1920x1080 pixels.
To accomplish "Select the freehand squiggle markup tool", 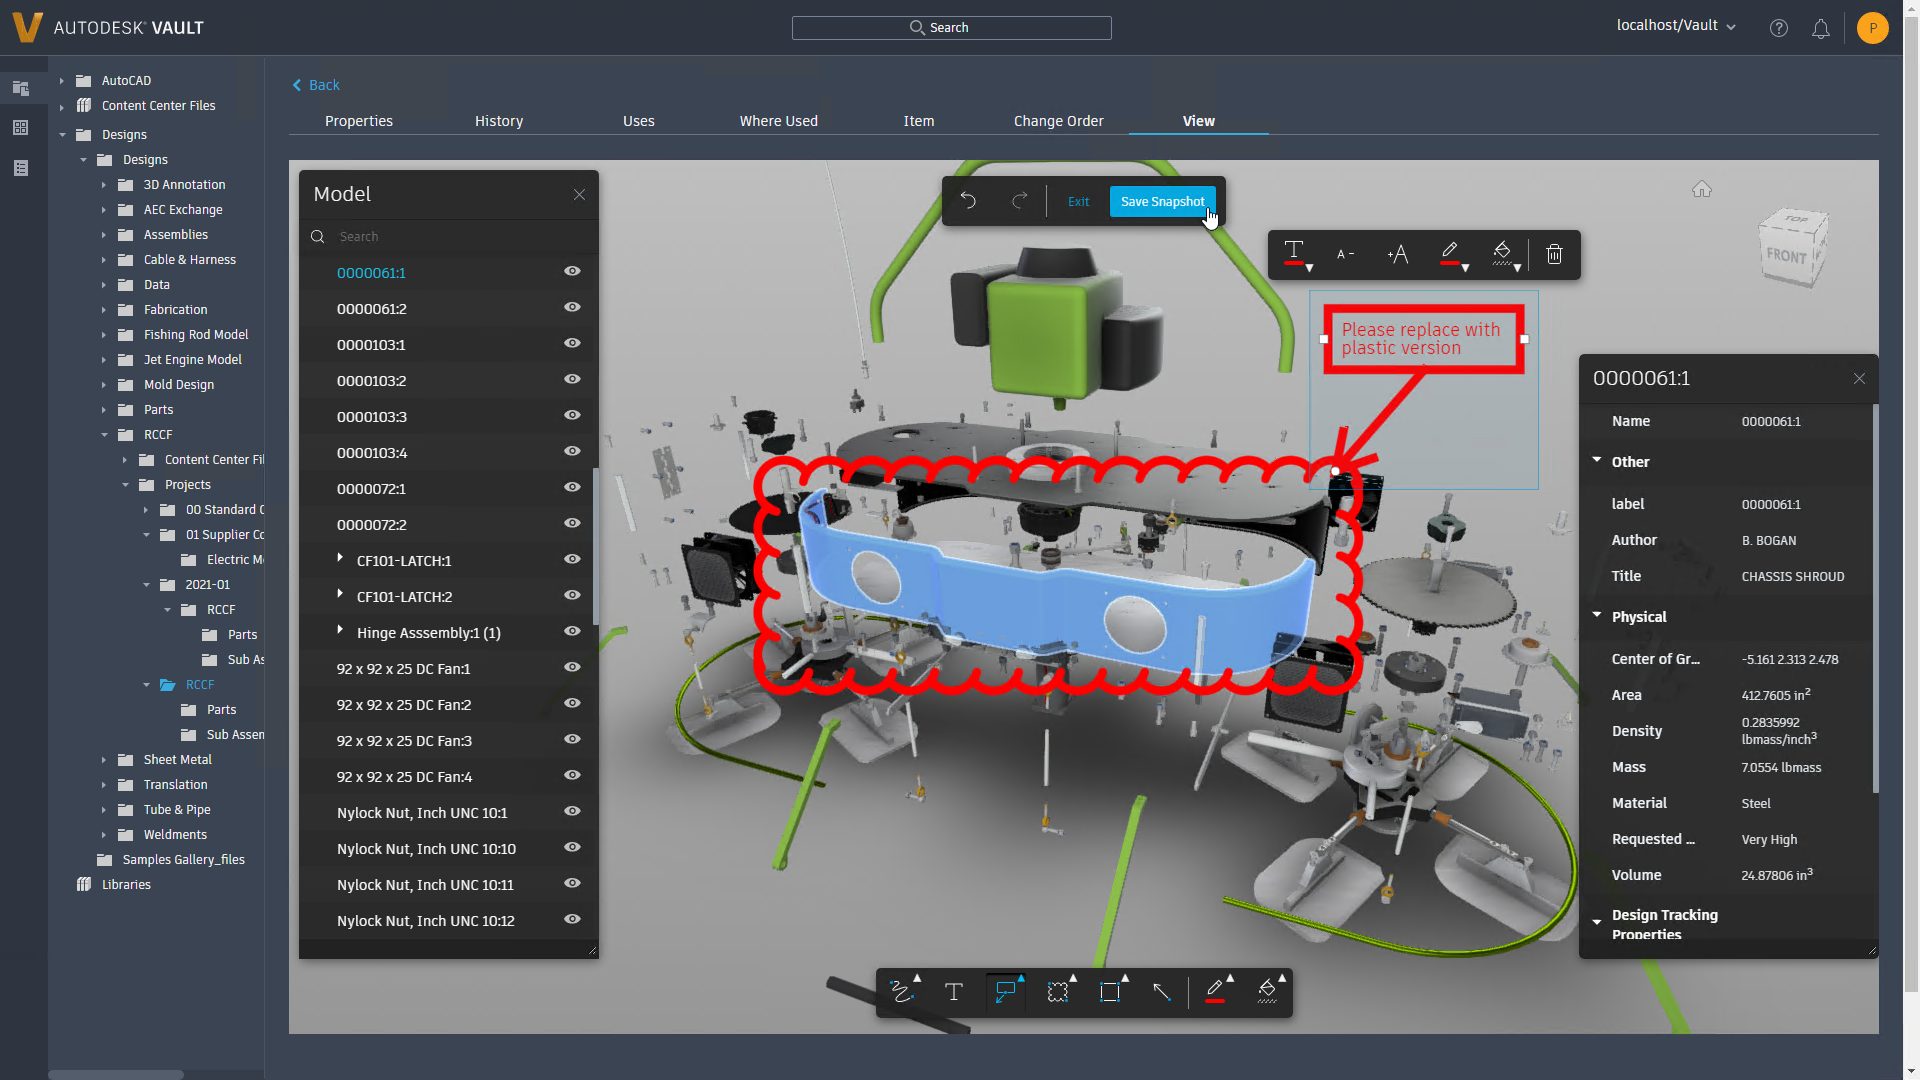I will click(901, 992).
